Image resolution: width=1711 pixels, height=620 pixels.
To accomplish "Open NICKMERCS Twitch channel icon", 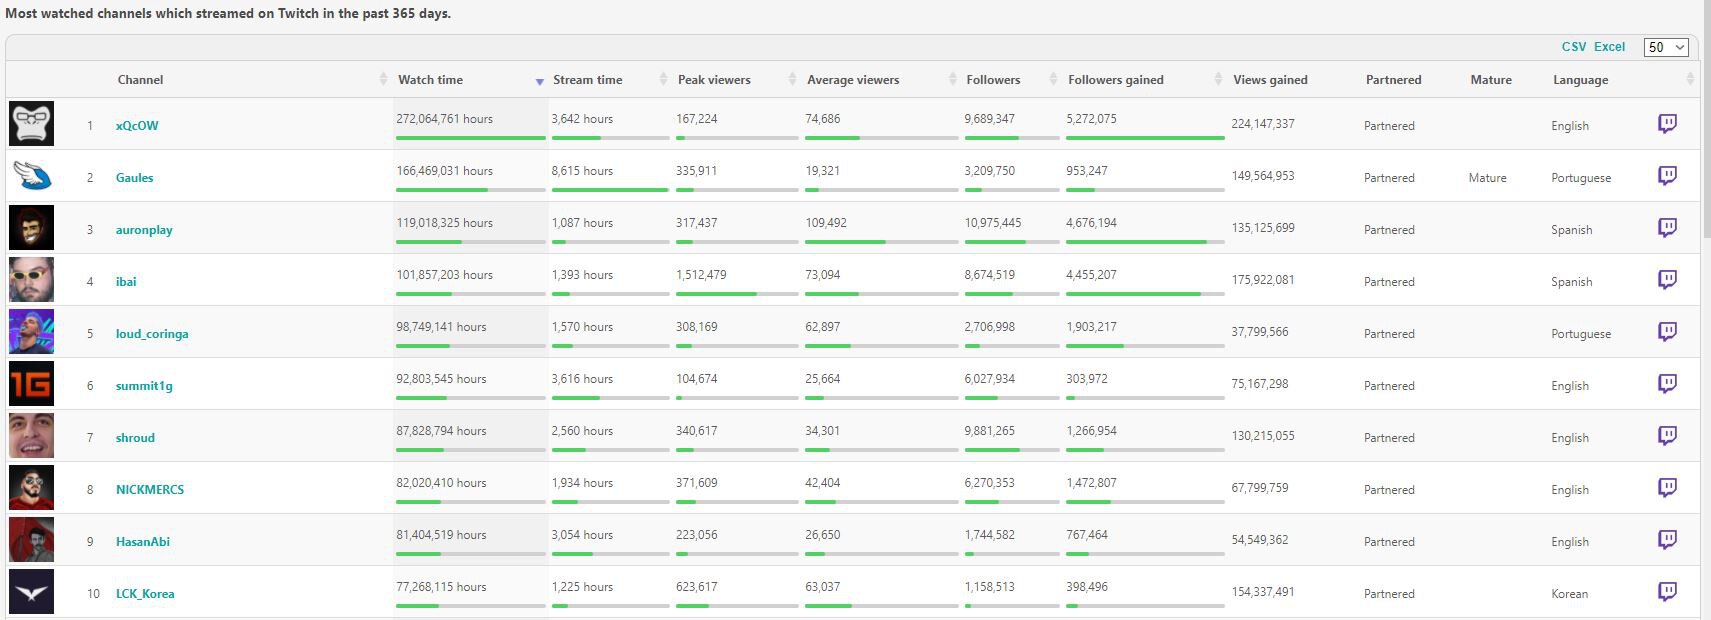I will 1667,488.
